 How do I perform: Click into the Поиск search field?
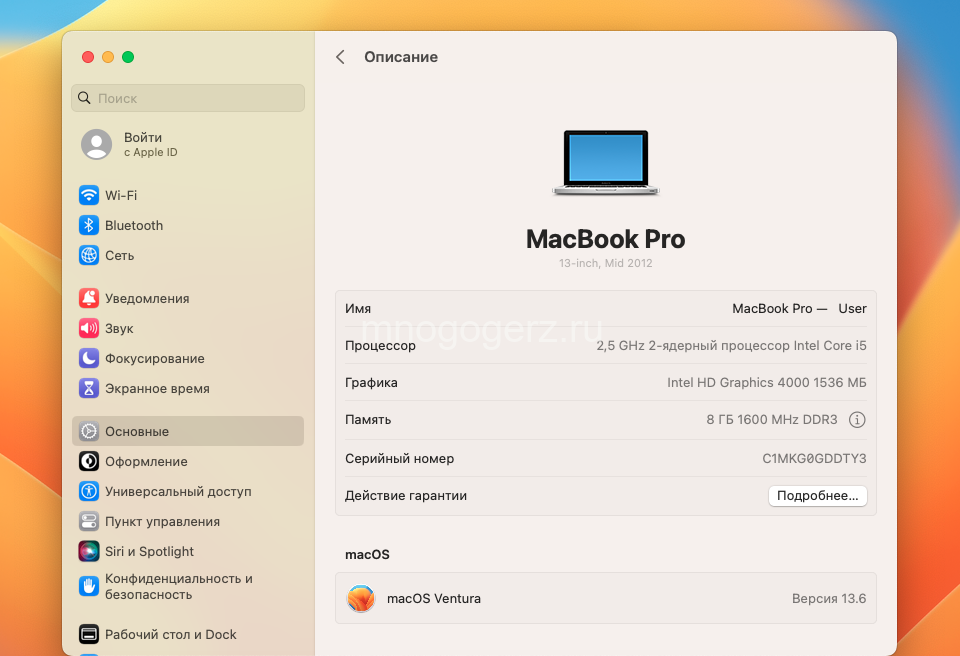188,98
